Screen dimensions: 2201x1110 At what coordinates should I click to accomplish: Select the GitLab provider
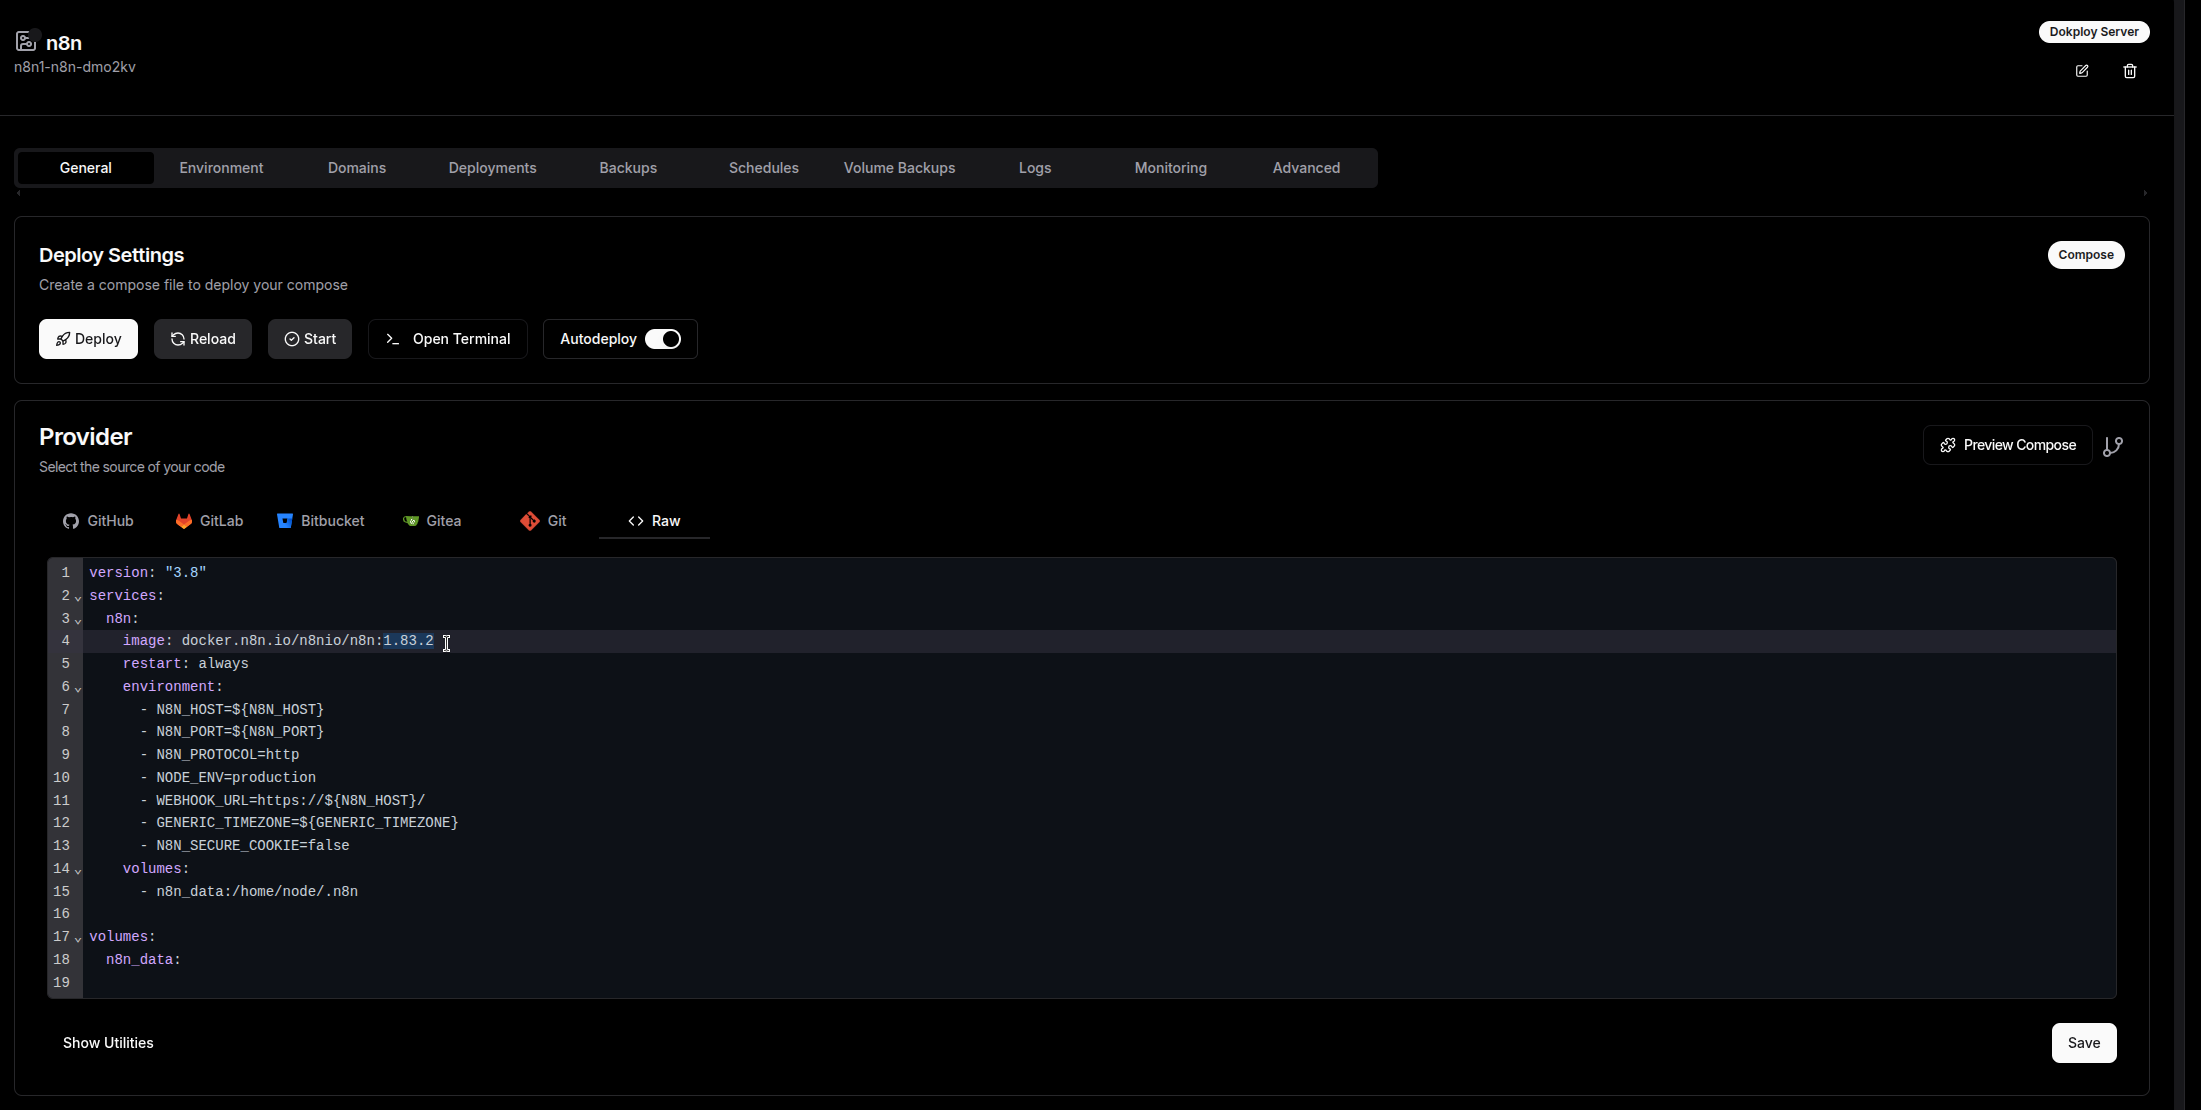pos(210,521)
